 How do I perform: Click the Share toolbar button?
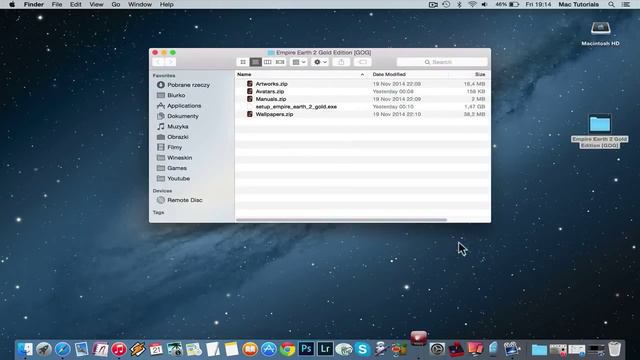point(341,62)
